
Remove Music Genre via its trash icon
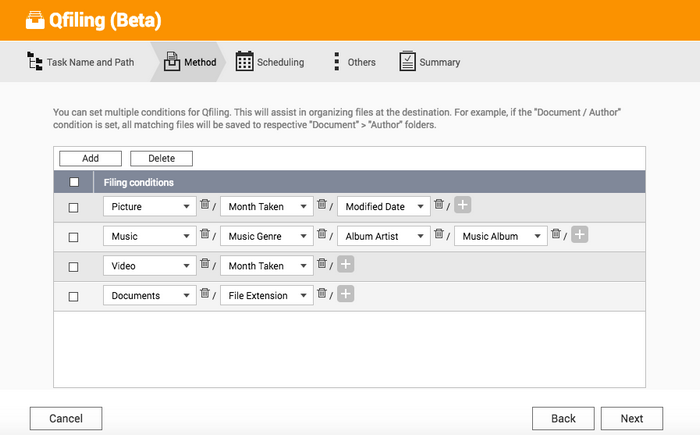coord(322,234)
